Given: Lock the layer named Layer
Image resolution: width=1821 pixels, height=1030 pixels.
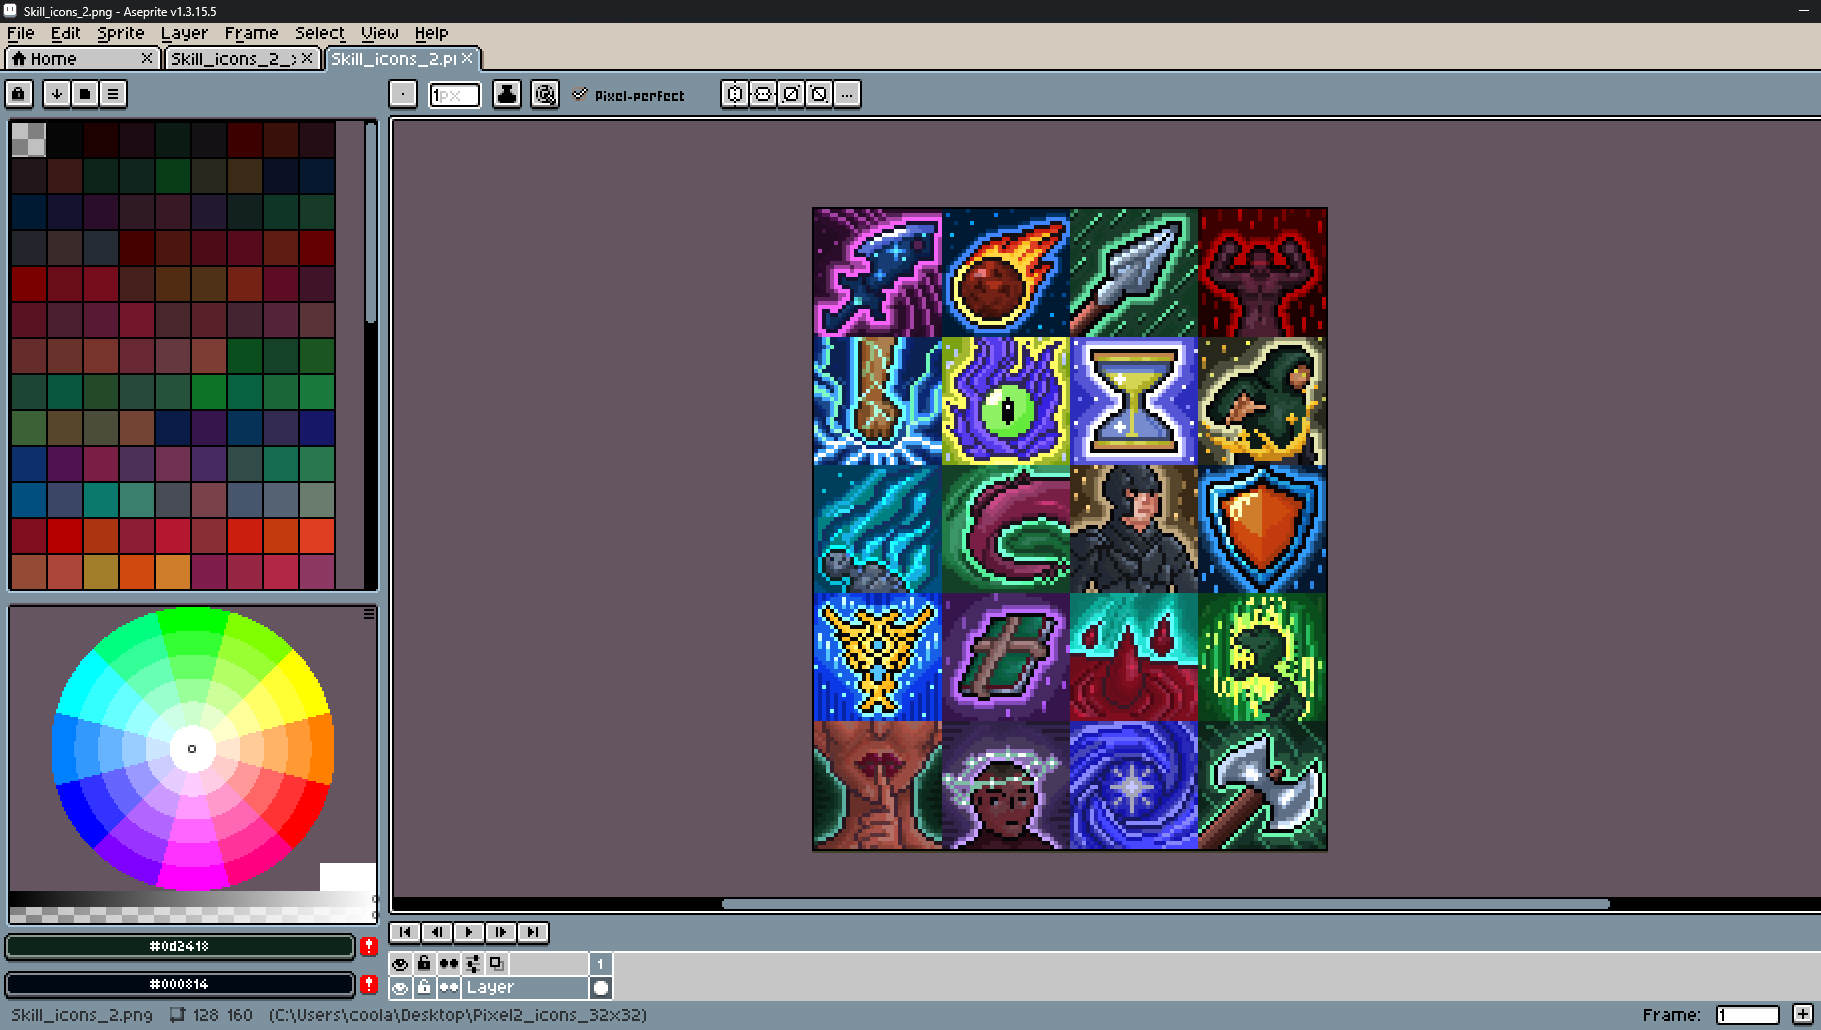Looking at the screenshot, I should tap(424, 988).
